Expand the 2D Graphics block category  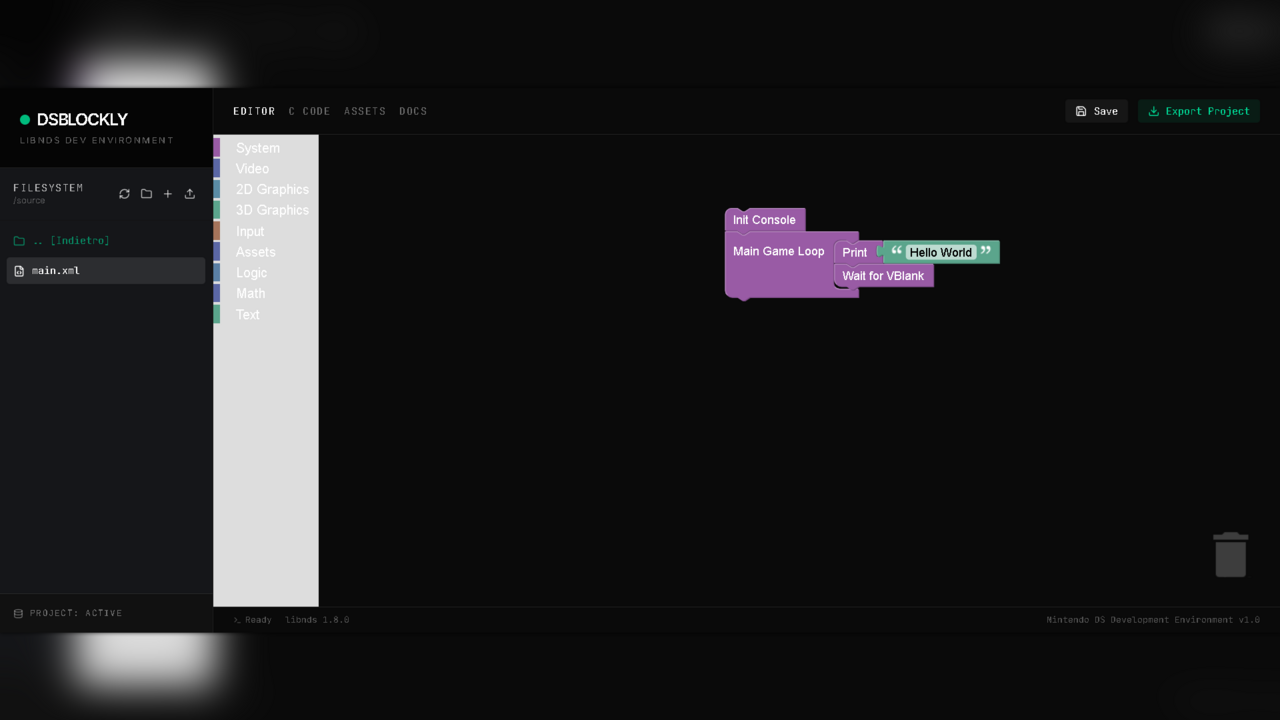[x=272, y=189]
